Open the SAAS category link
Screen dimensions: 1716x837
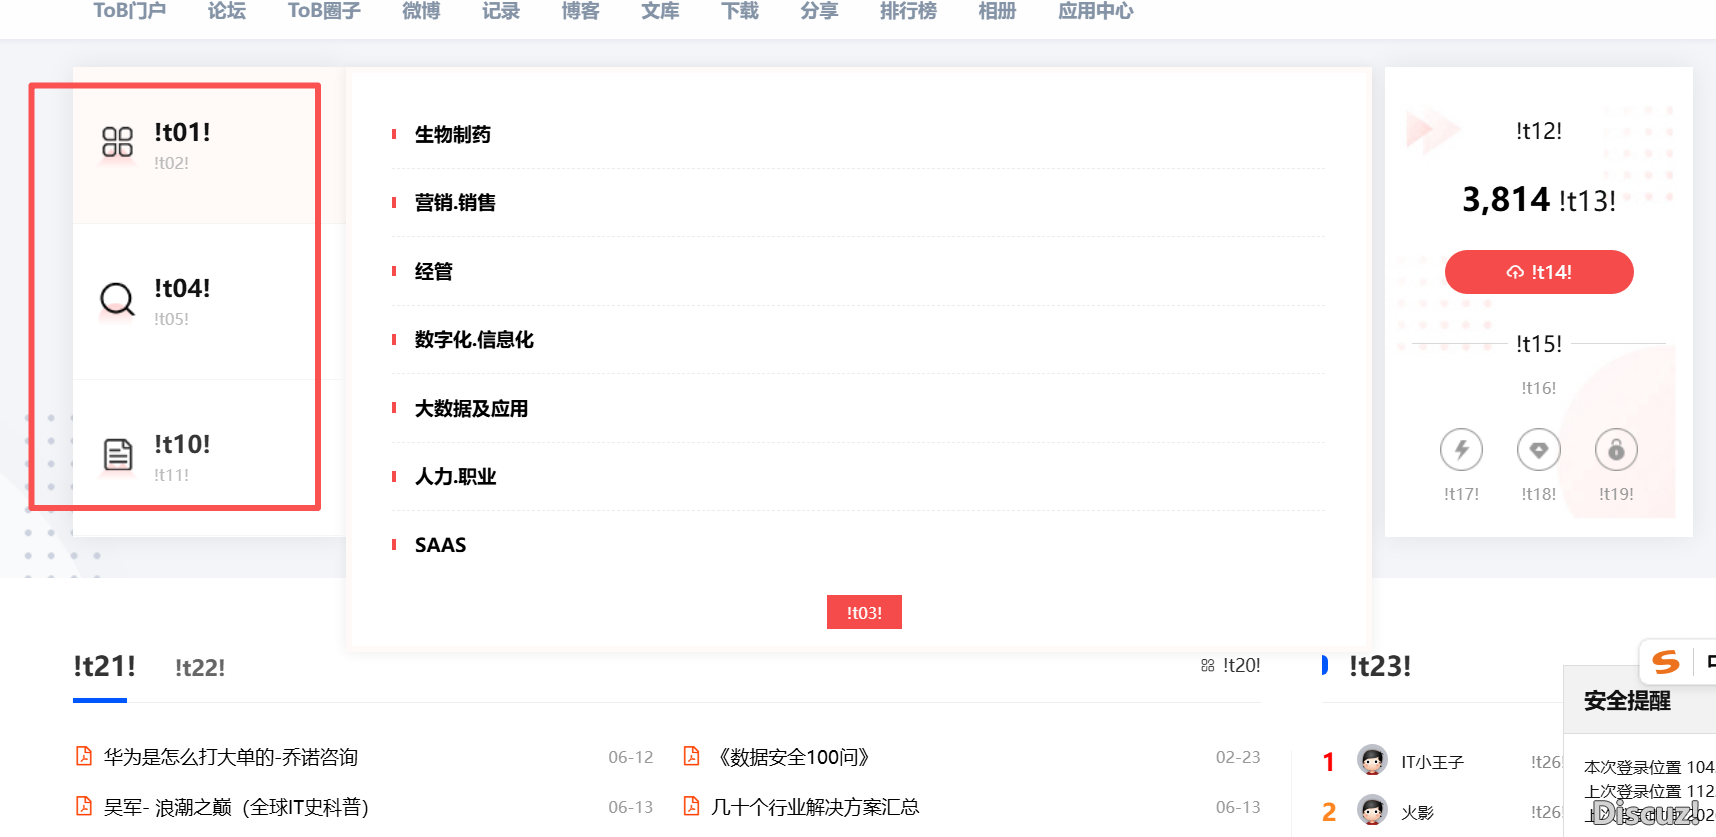(441, 545)
